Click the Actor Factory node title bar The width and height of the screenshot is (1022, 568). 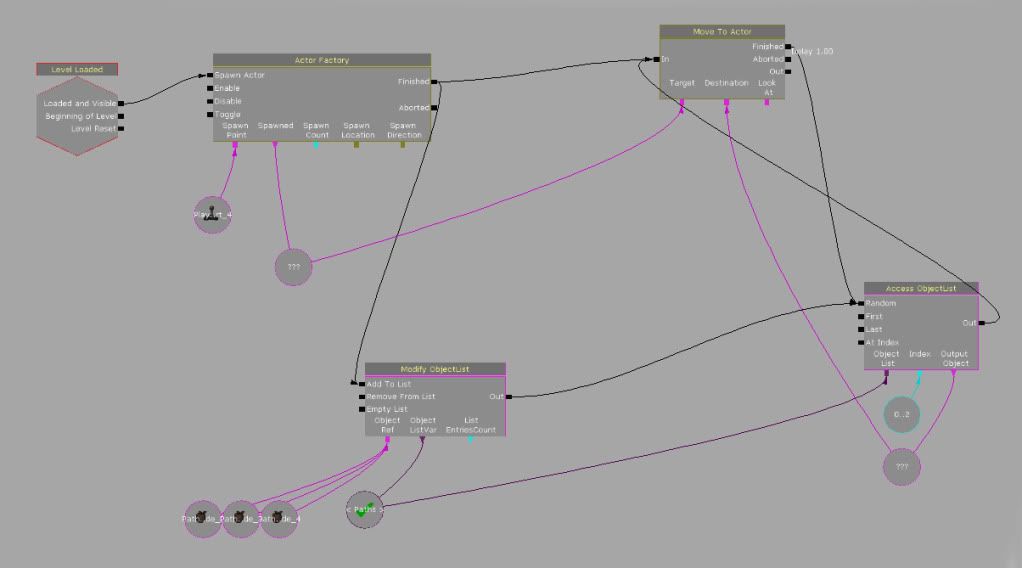click(322, 60)
